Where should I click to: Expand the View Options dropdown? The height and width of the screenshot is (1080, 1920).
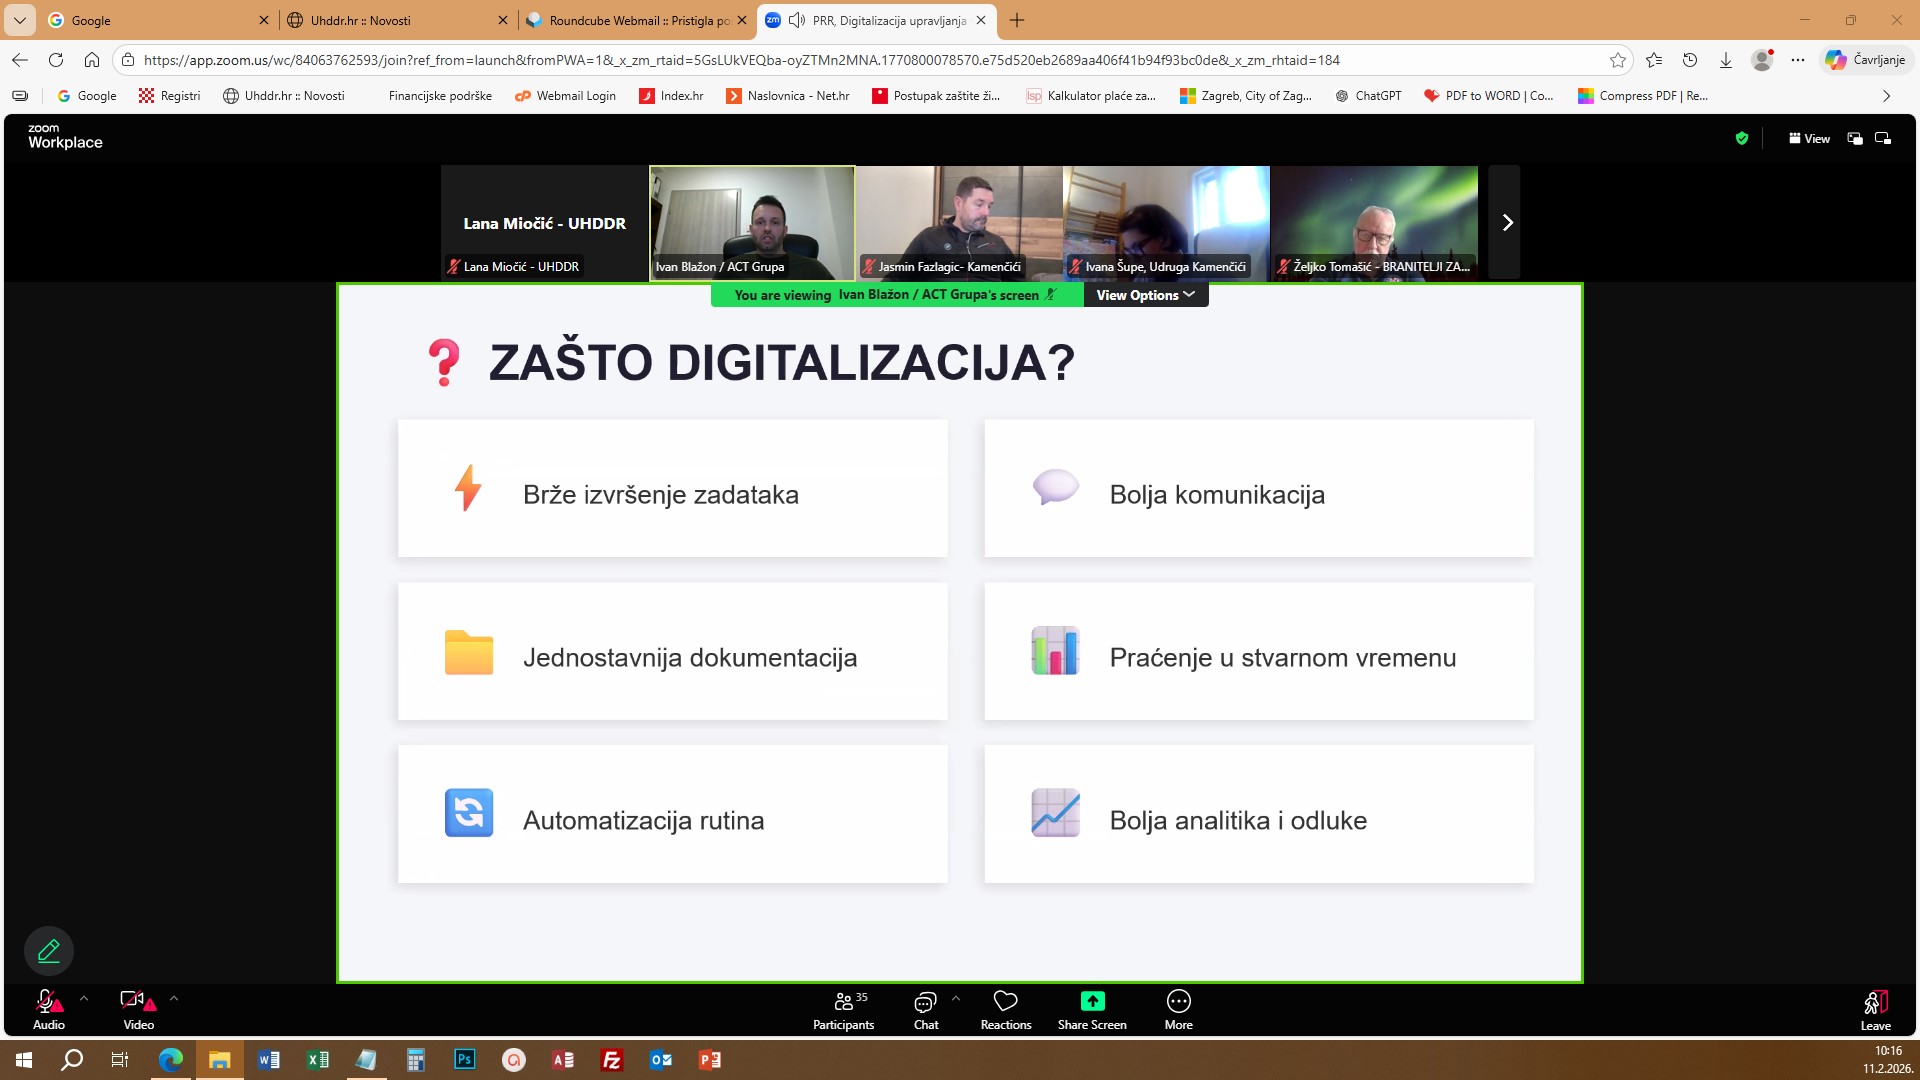coord(1145,295)
